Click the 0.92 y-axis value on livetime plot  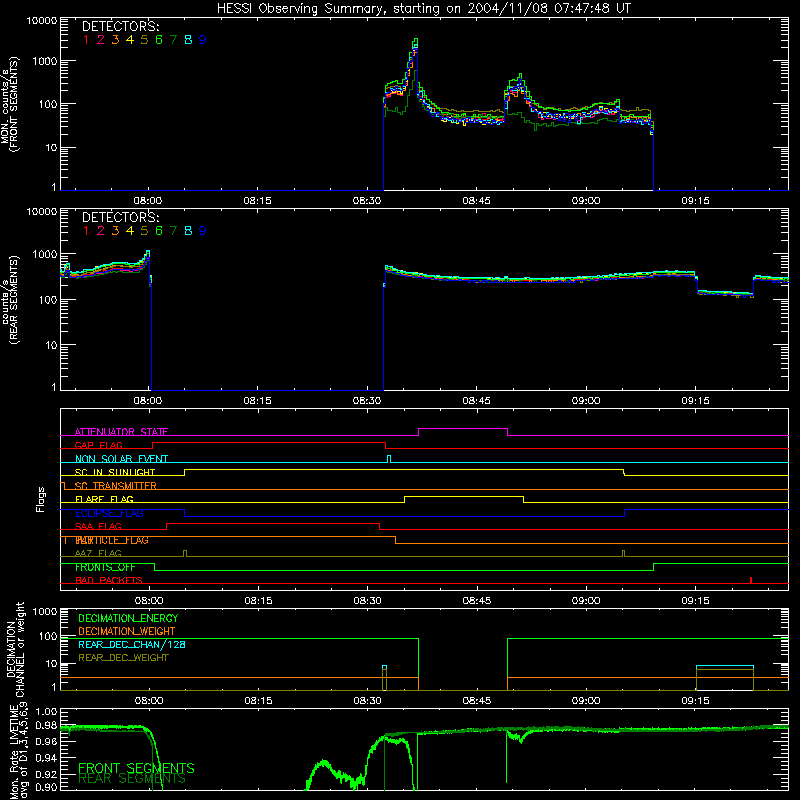click(x=46, y=774)
